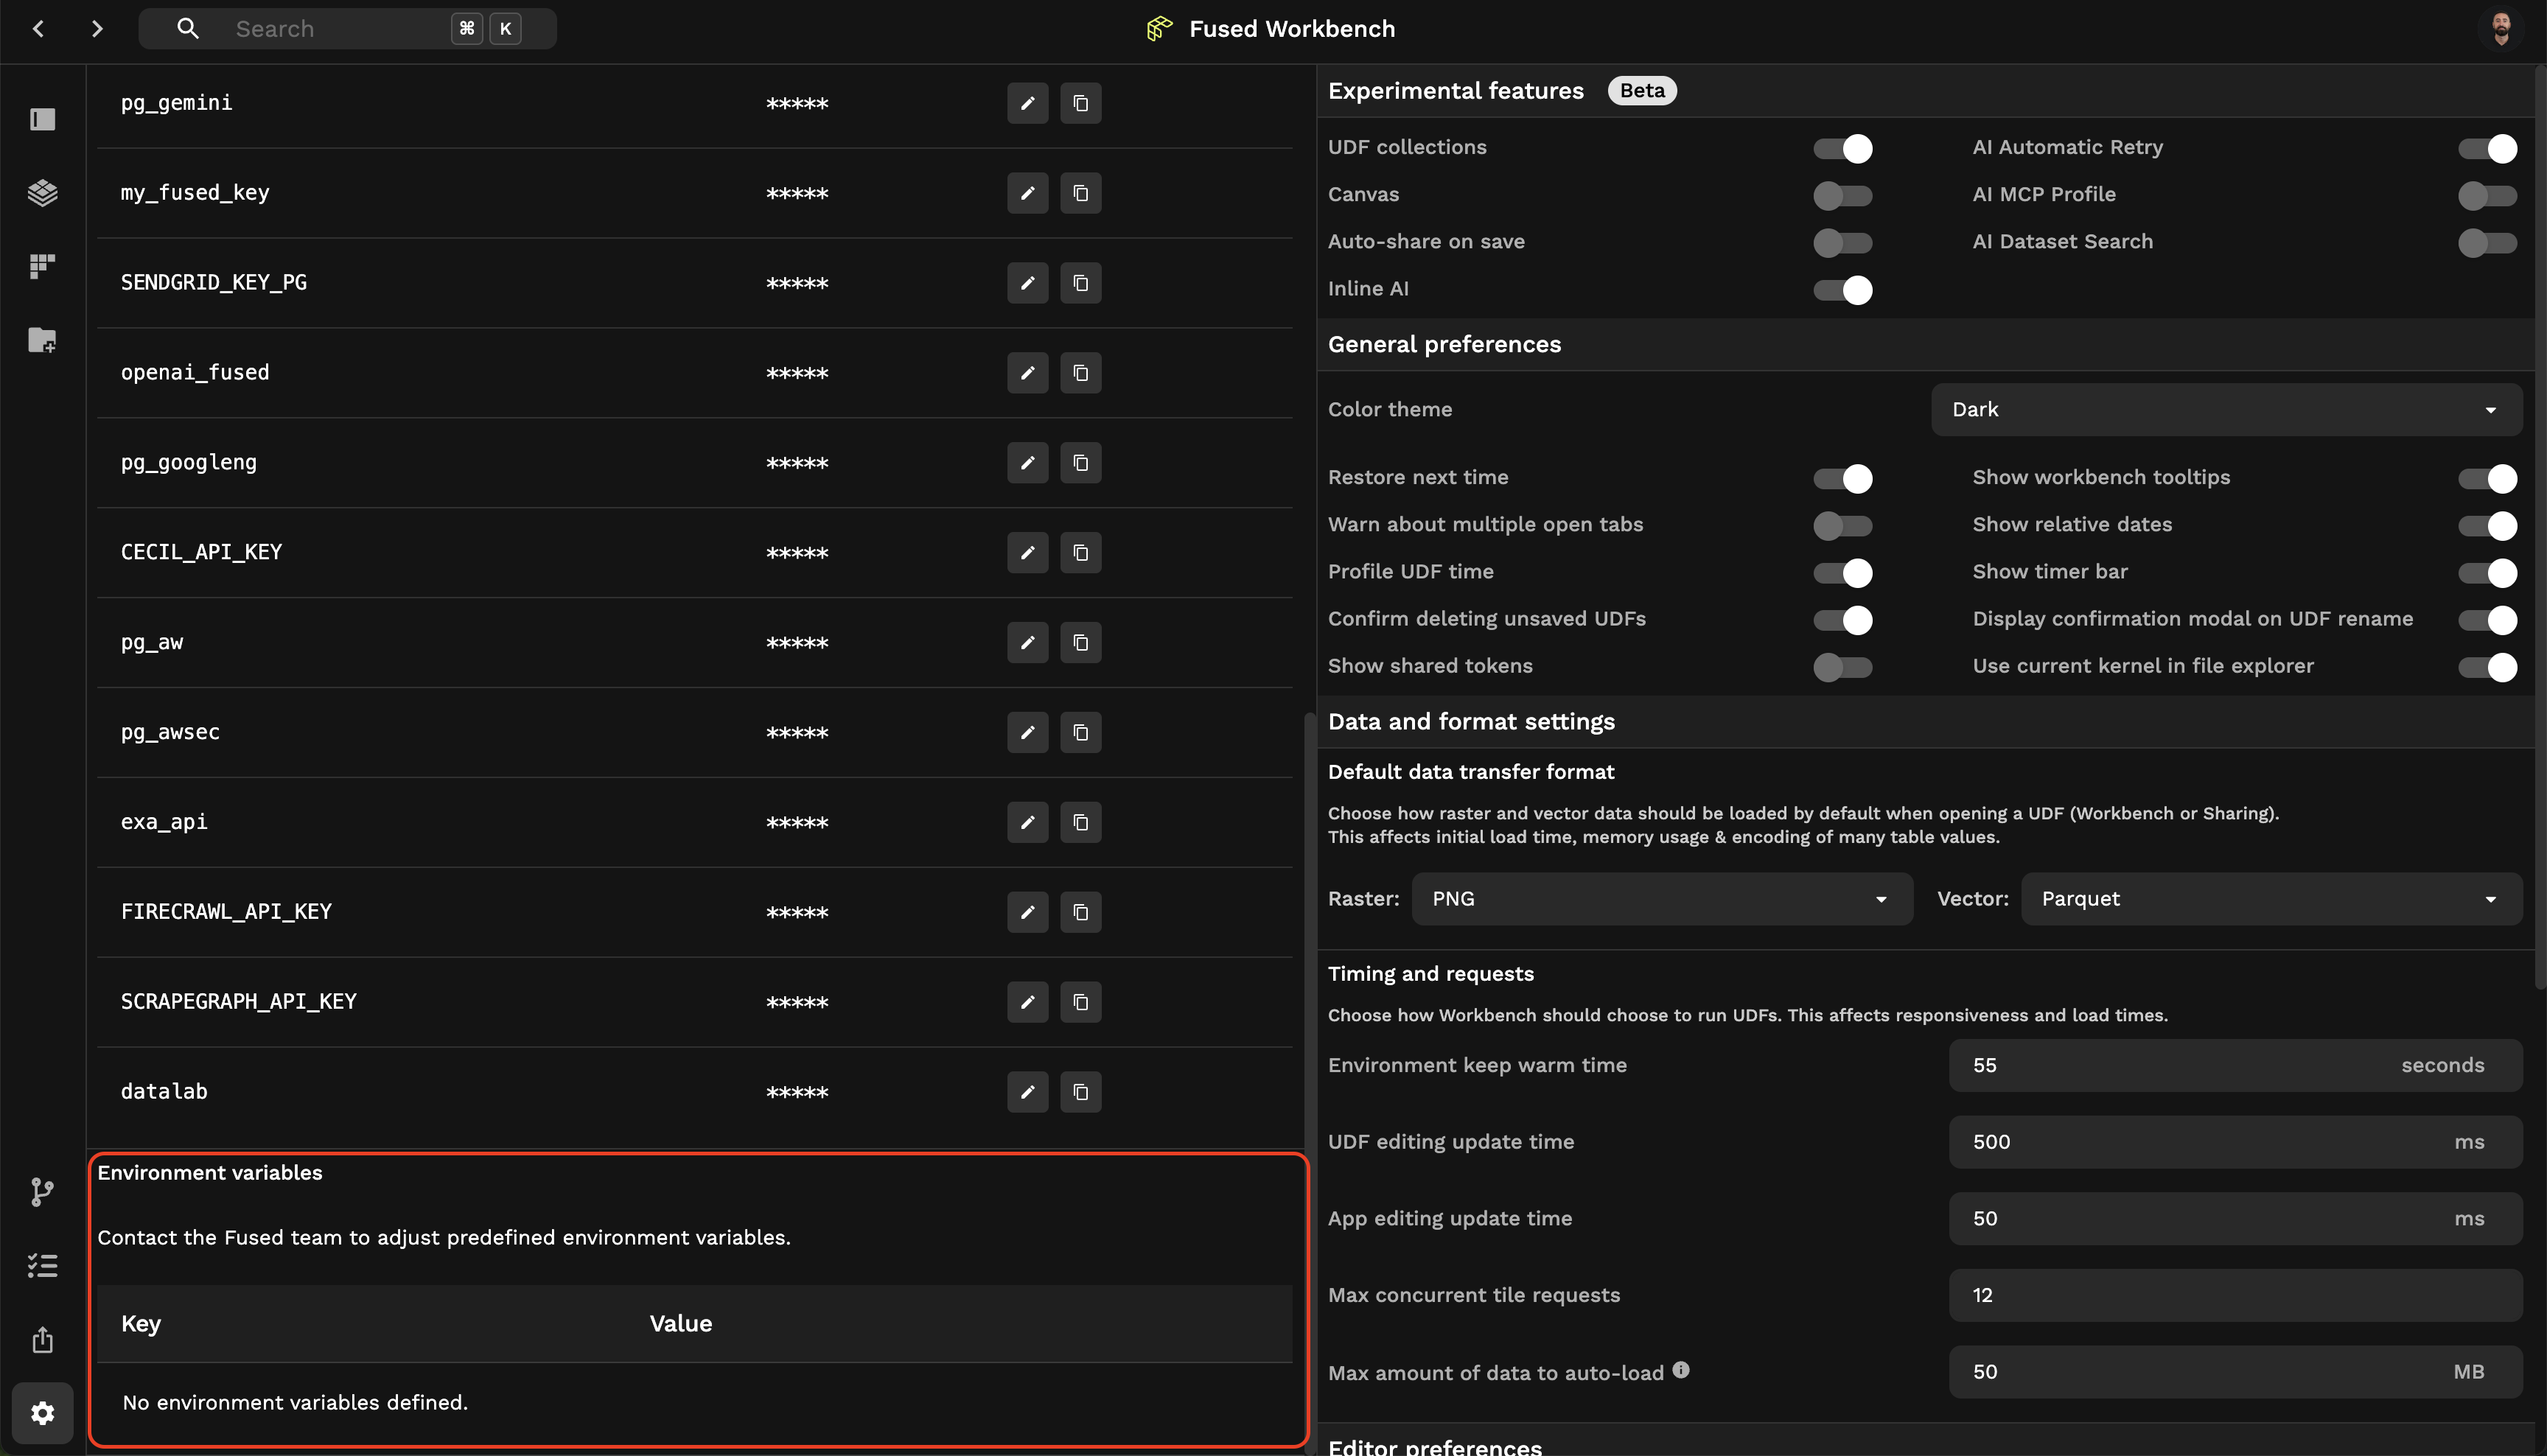Image resolution: width=2547 pixels, height=1456 pixels.
Task: Toggle AI MCP Profile switch
Action: pyautogui.click(x=2486, y=195)
